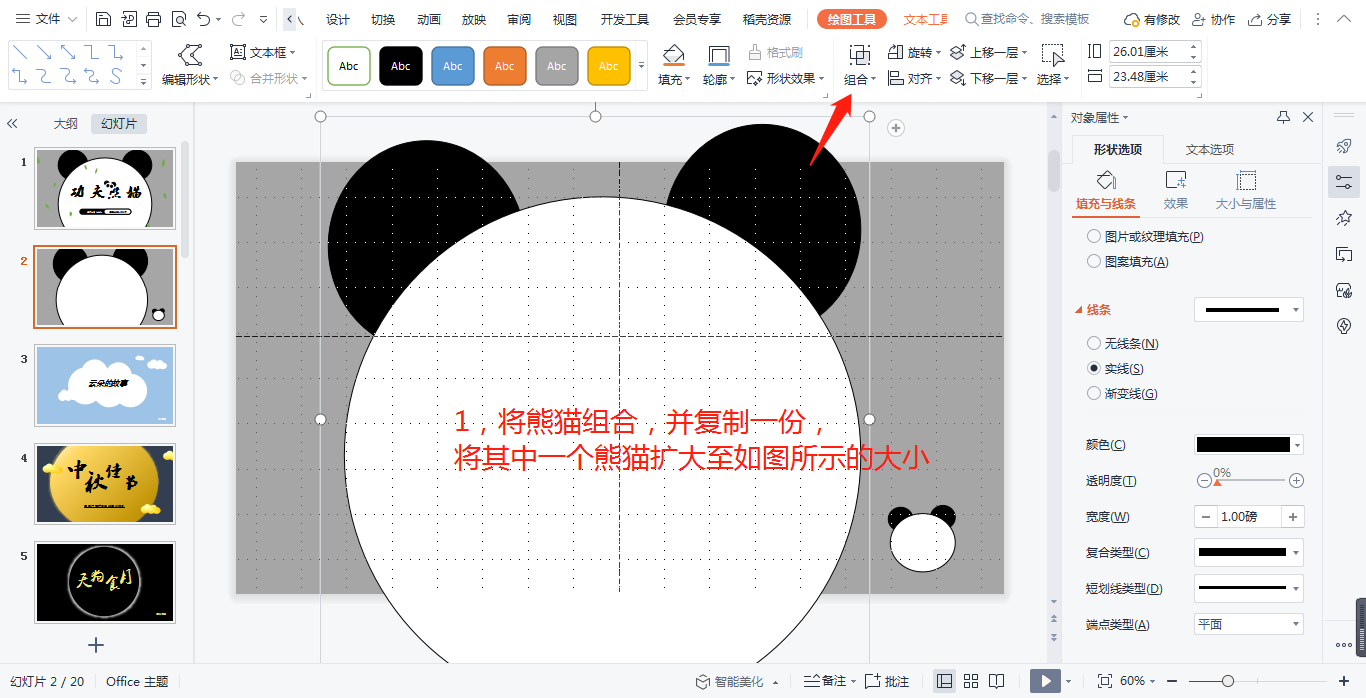Select Gradient Line (渐变线) option
The image size is (1366, 698).
[x=1122, y=393]
